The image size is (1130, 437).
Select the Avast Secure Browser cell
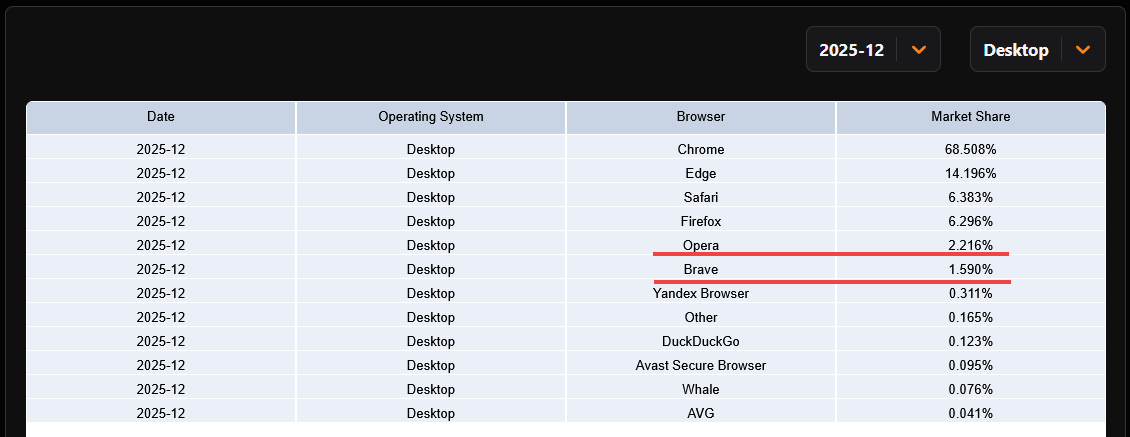click(701, 366)
